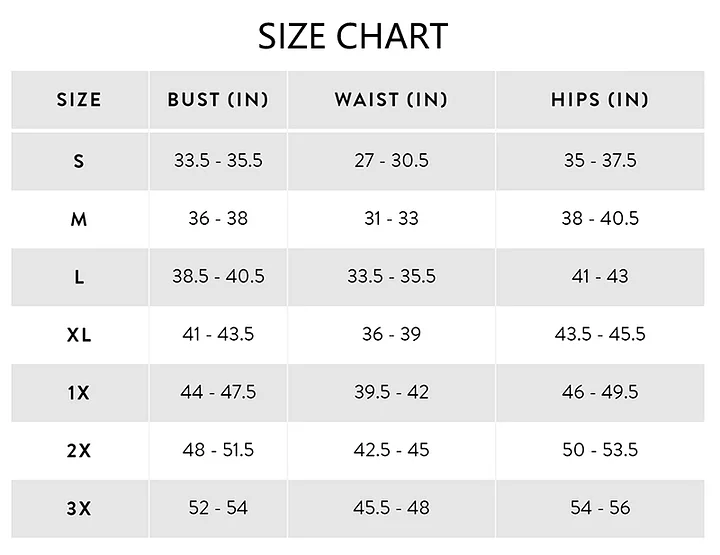Select hips value 54 - 56
This screenshot has height=555, width=720.
[x=600, y=507]
